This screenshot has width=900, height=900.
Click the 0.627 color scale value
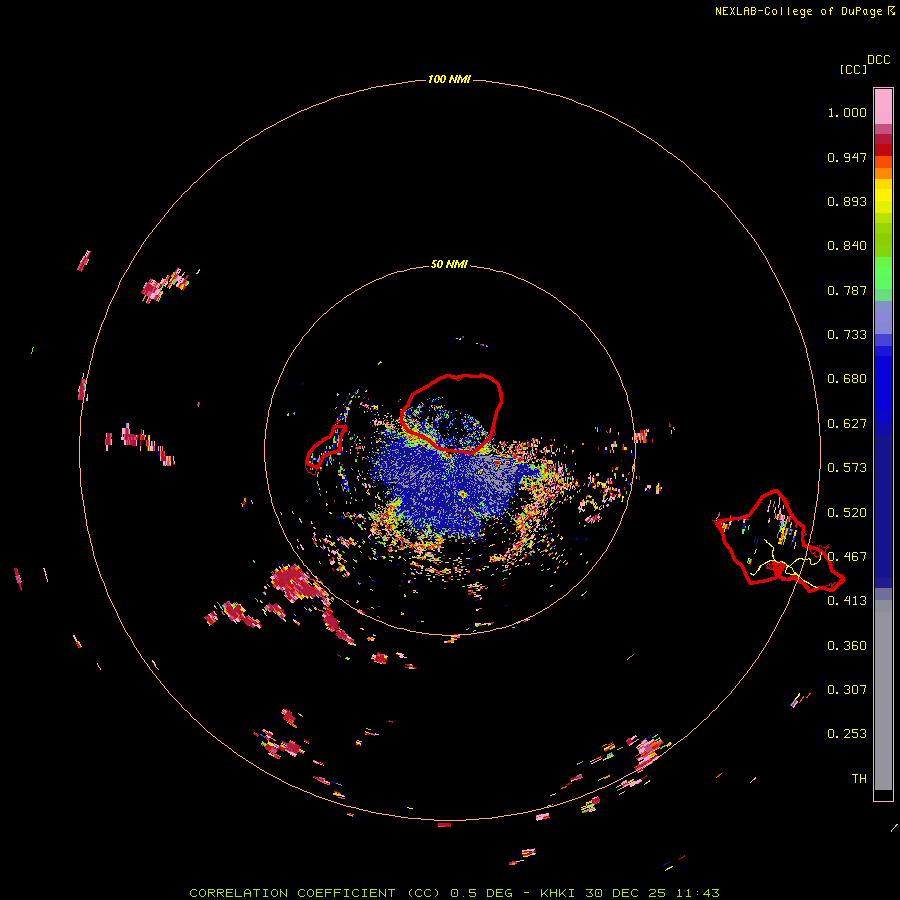tap(847, 424)
